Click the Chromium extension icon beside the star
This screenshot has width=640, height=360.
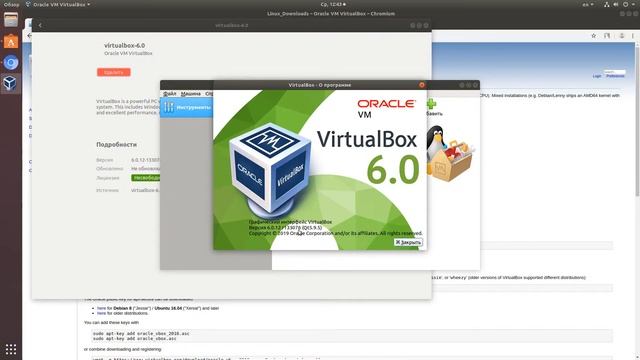coord(607,36)
